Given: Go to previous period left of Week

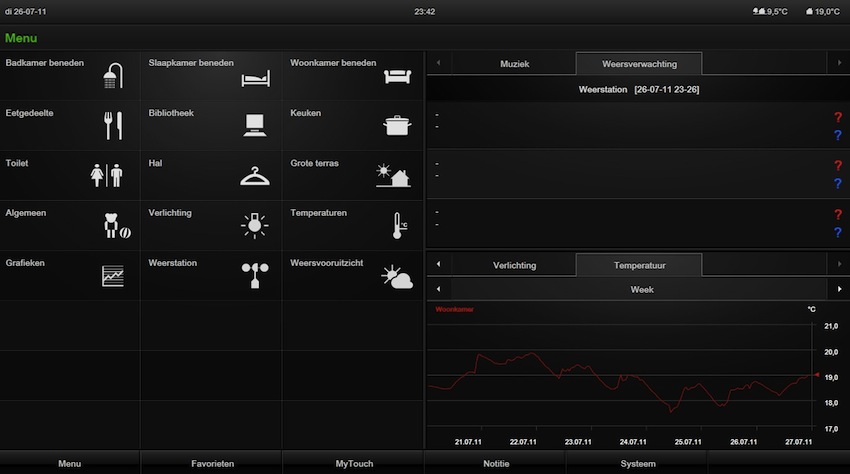Looking at the screenshot, I should tap(438, 290).
